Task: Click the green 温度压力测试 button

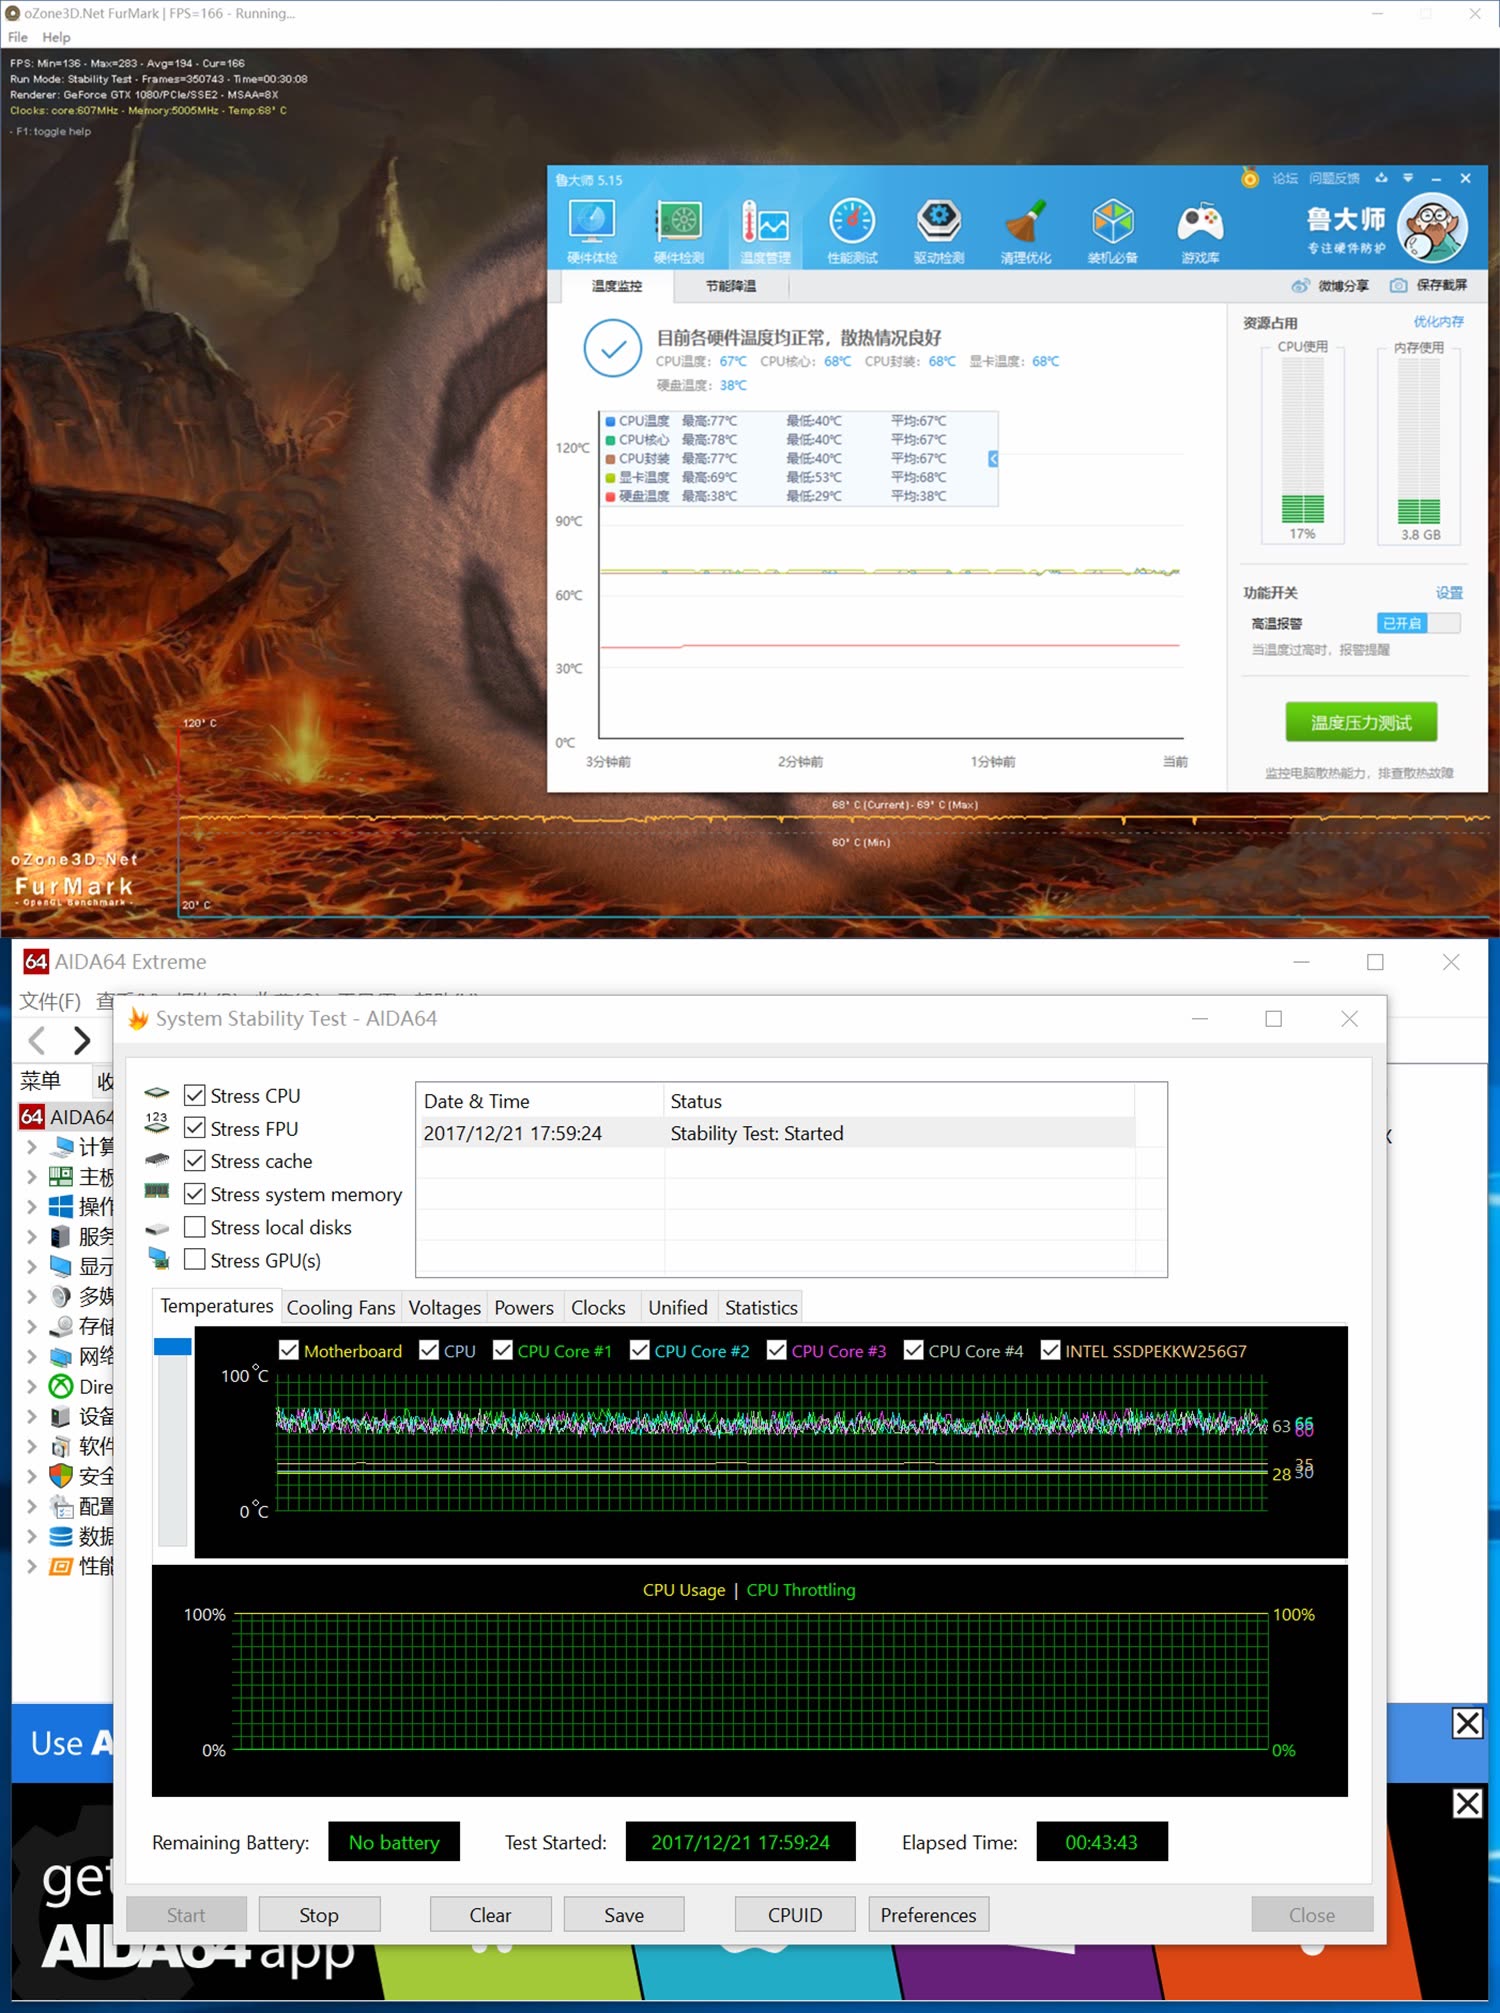Action: (1360, 722)
